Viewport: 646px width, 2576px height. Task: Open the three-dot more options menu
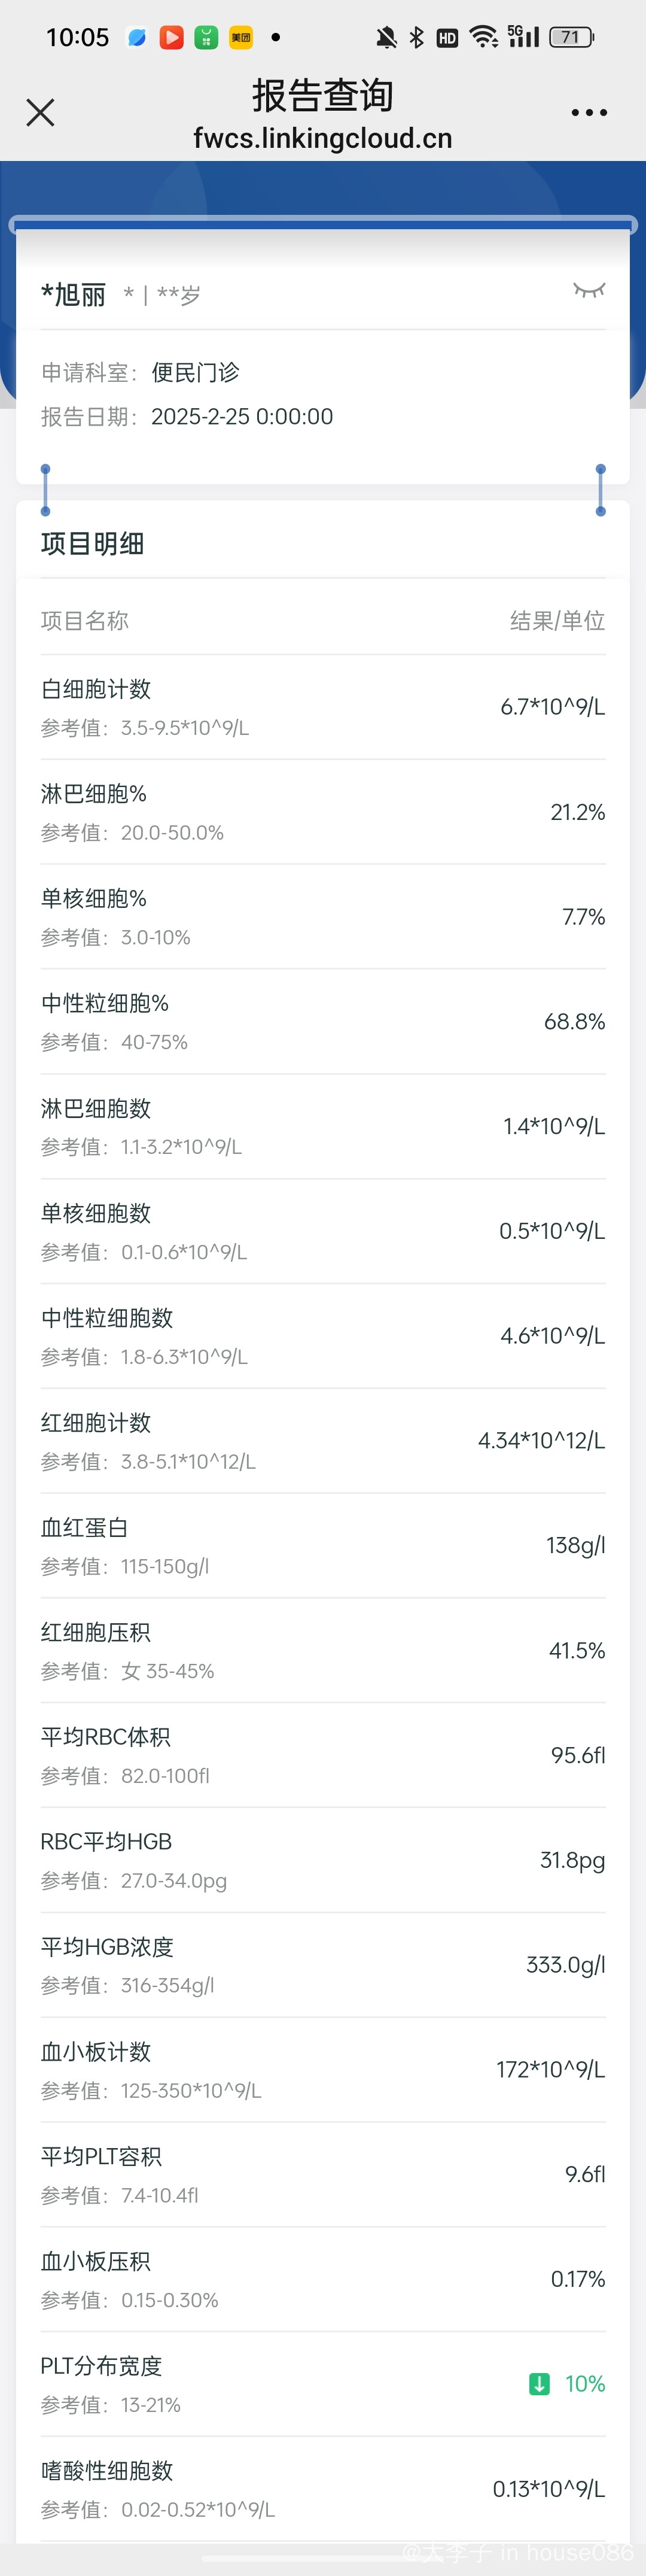point(588,112)
